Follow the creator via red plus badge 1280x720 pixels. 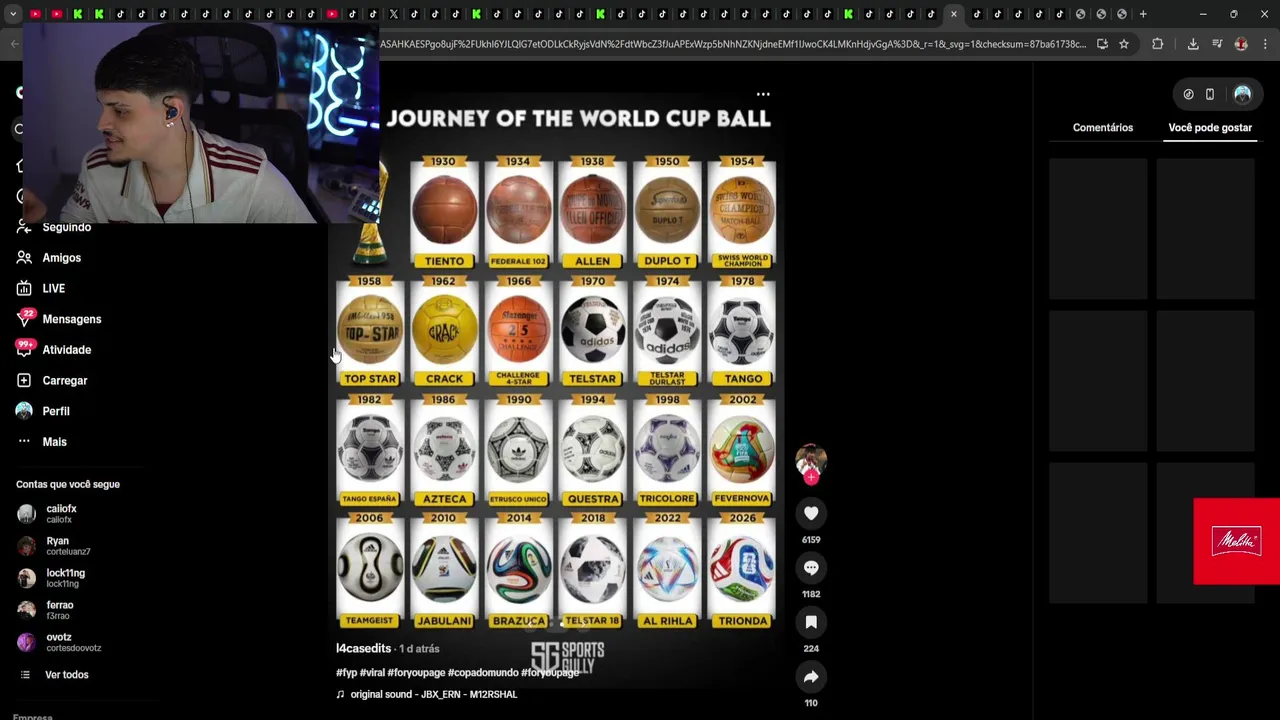(811, 478)
